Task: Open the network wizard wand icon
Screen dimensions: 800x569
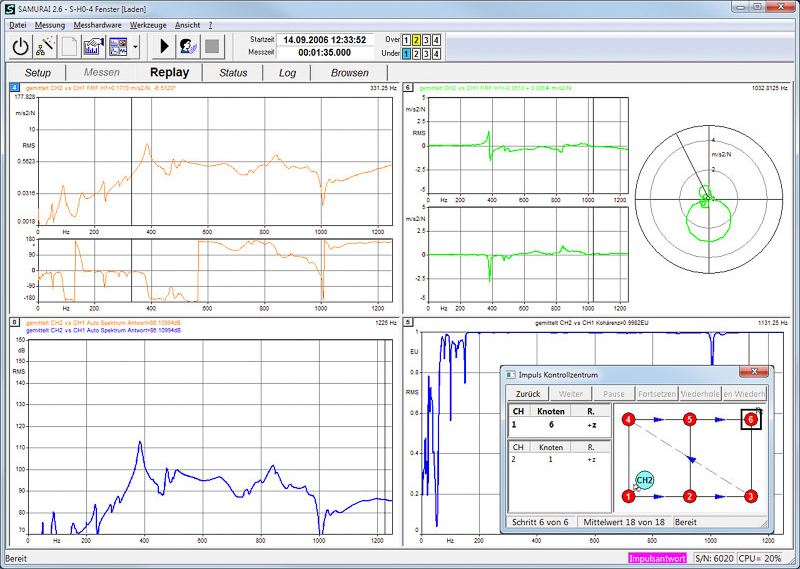Action: click(46, 45)
